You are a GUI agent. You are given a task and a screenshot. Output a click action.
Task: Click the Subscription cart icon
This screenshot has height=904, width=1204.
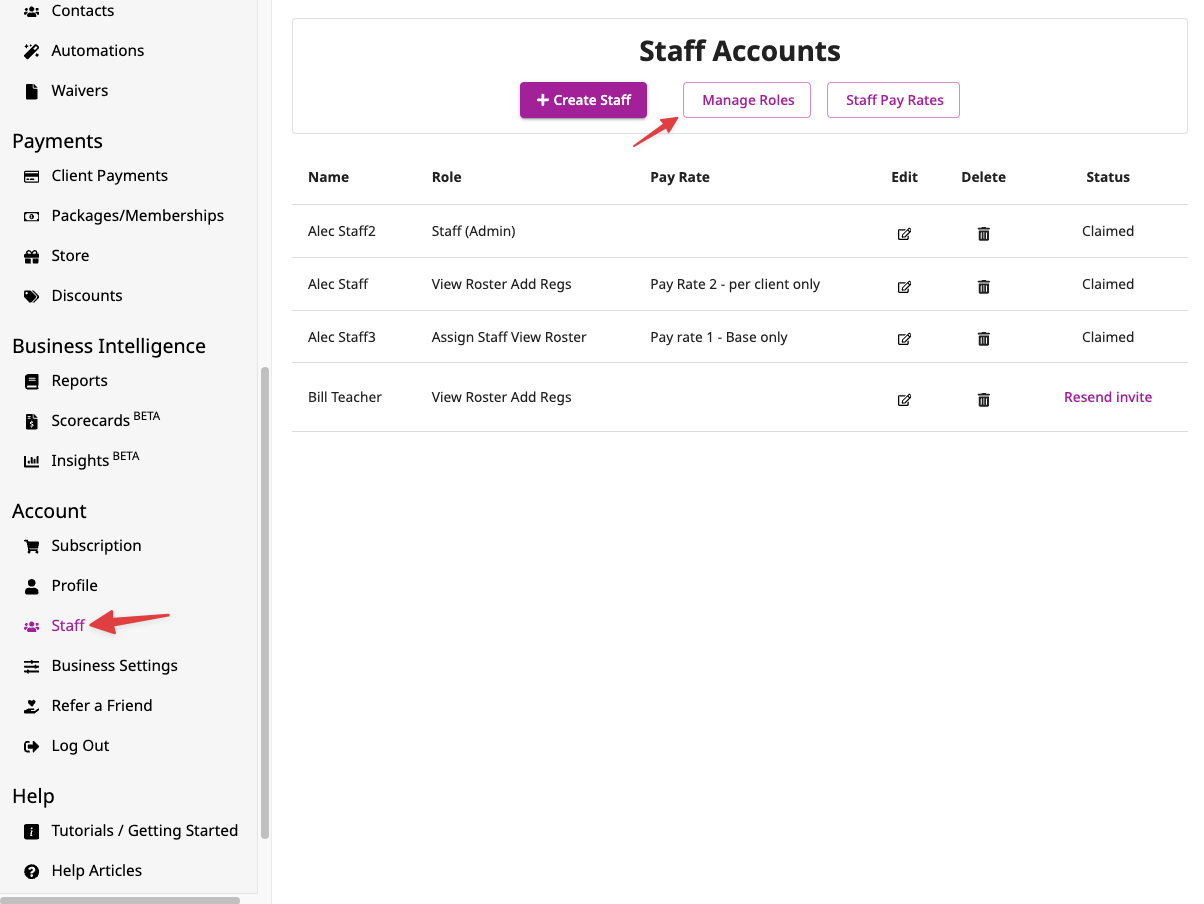32,546
